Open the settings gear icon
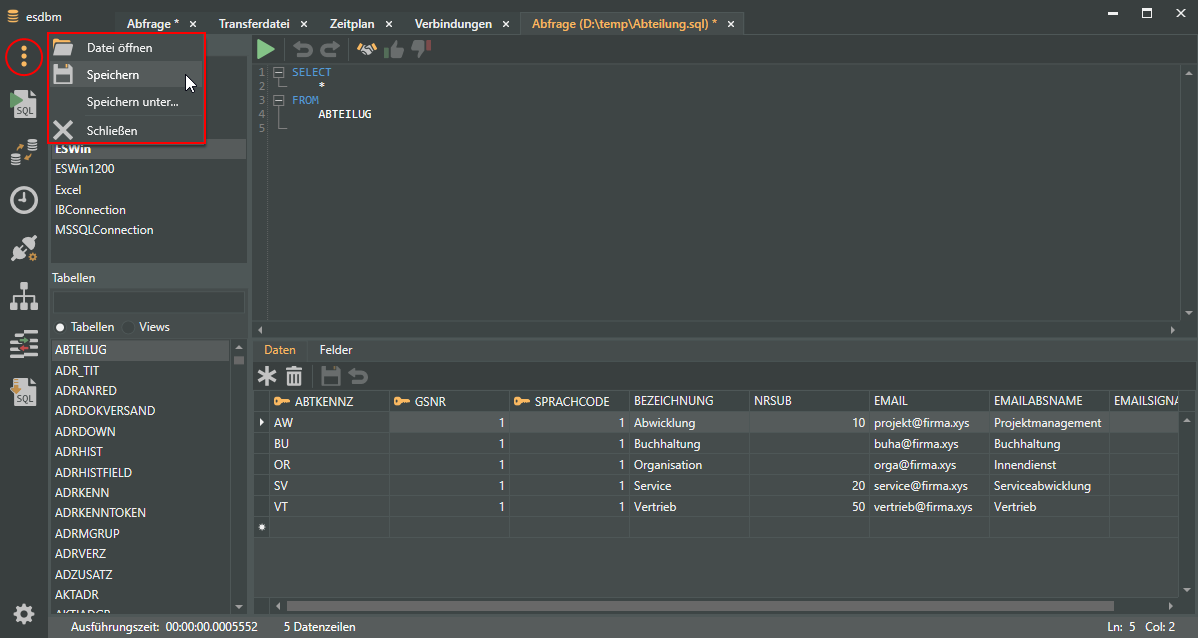Screen dimensions: 1198x638 [x=24, y=614]
